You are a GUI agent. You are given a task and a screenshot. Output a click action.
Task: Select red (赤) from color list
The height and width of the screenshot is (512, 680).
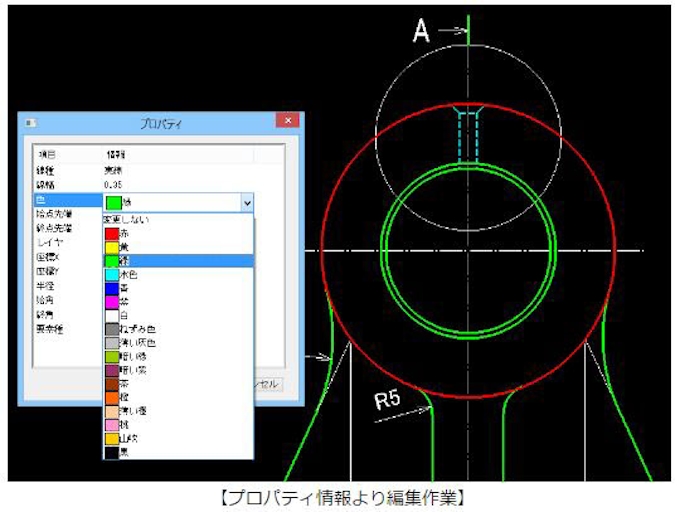pos(124,232)
